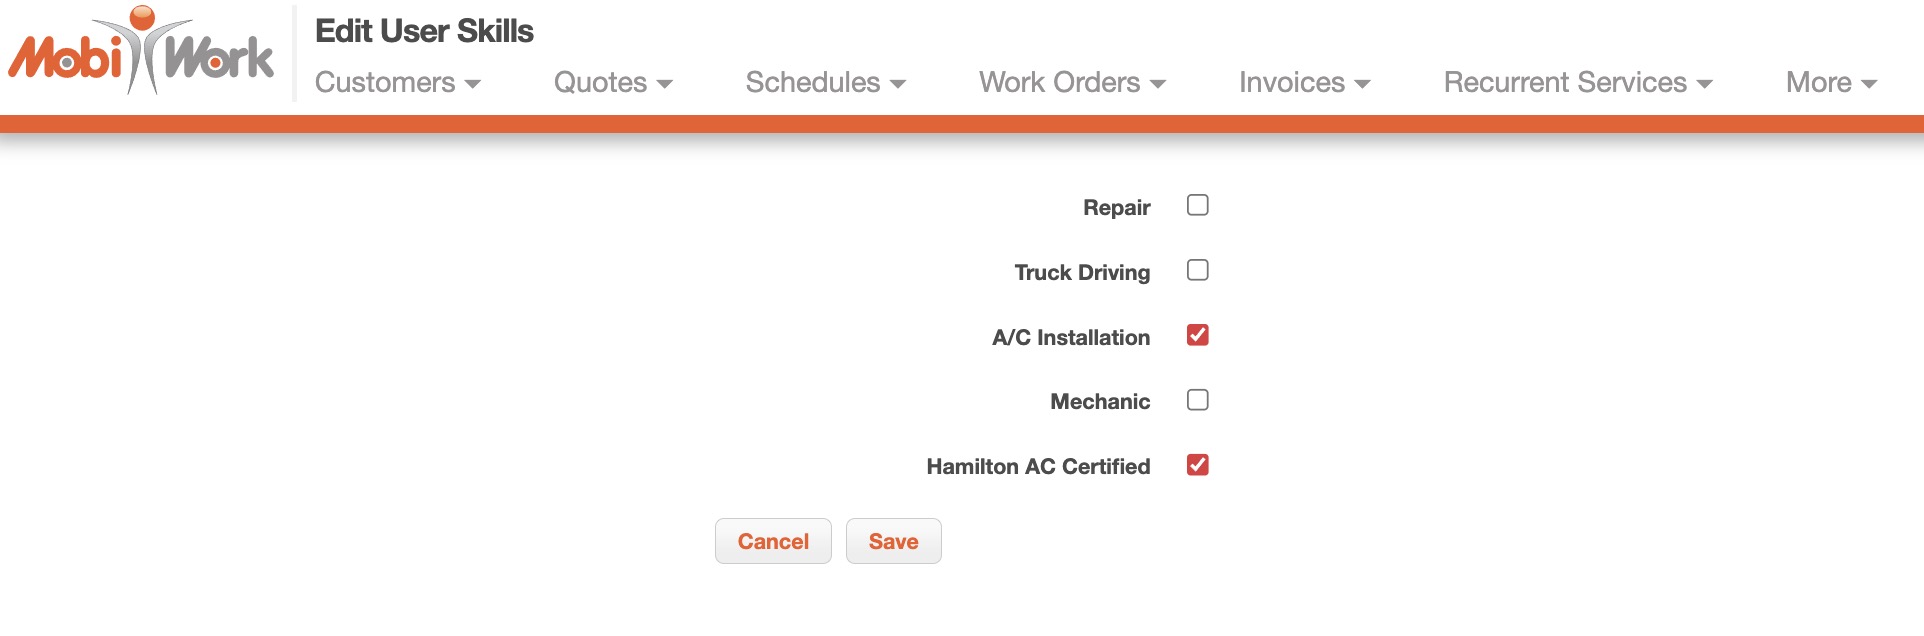Open the Customers dropdown menu
The width and height of the screenshot is (1924, 636).
[x=397, y=83]
